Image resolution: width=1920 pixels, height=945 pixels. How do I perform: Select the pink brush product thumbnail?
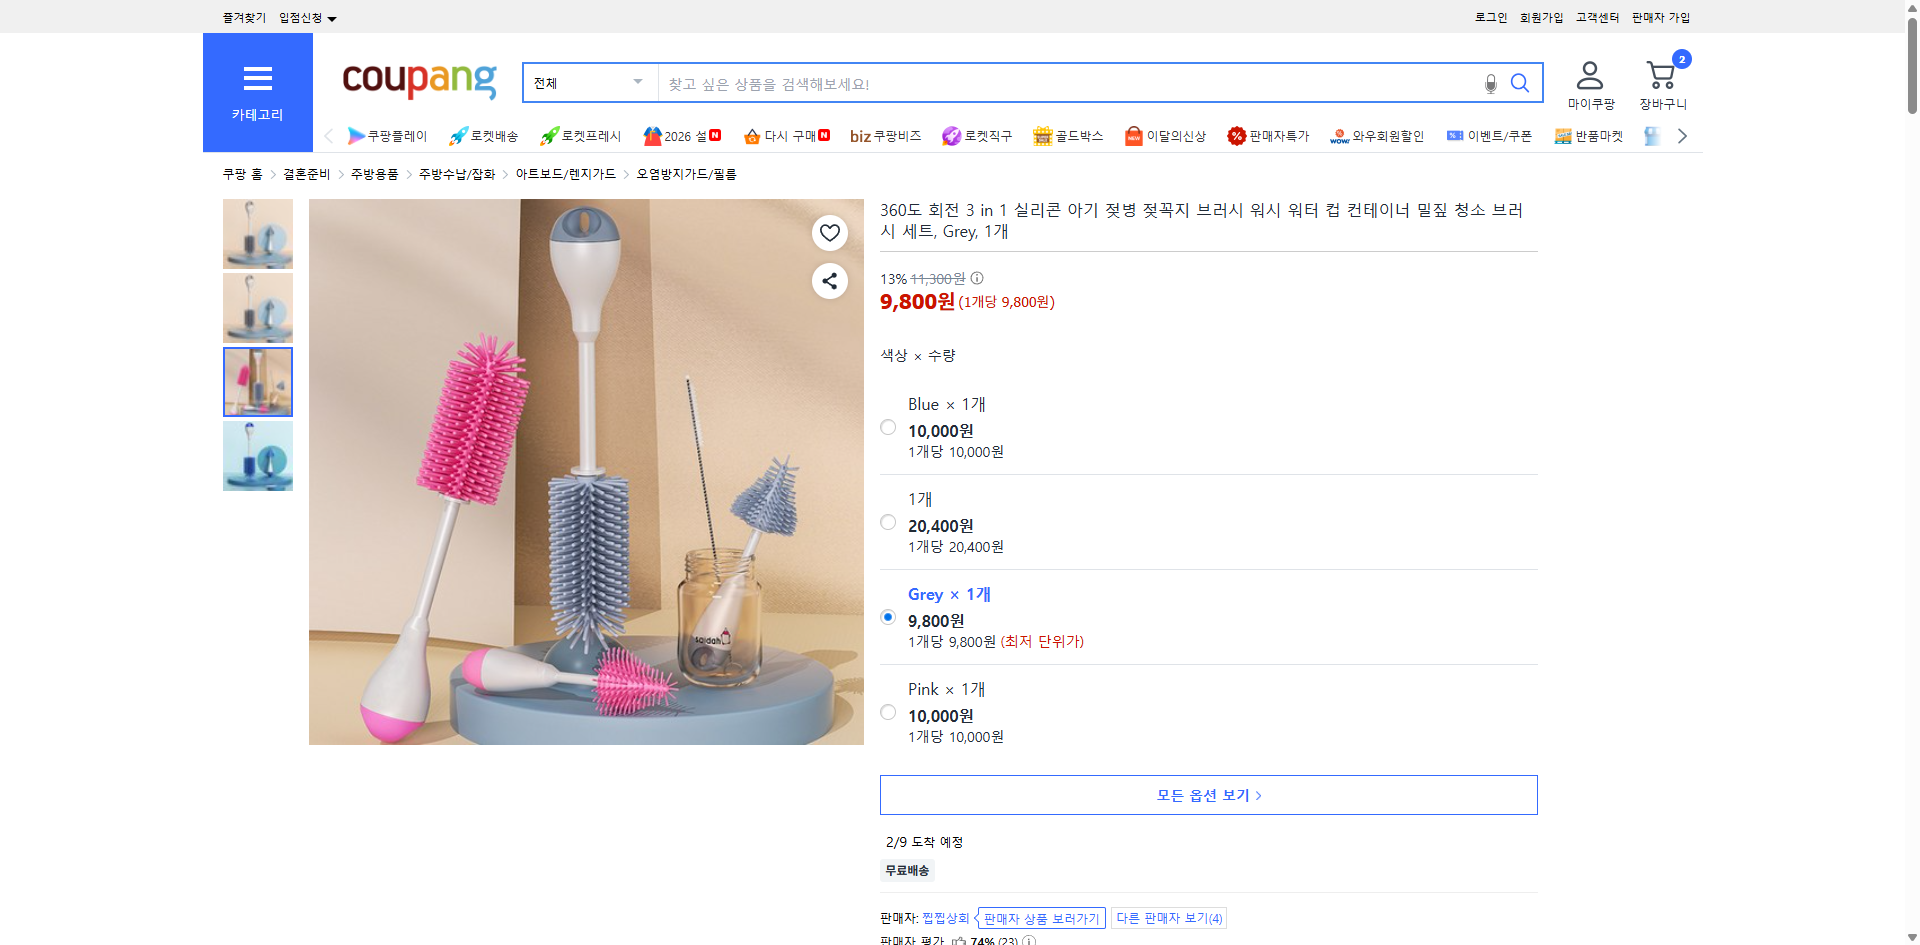pos(257,381)
